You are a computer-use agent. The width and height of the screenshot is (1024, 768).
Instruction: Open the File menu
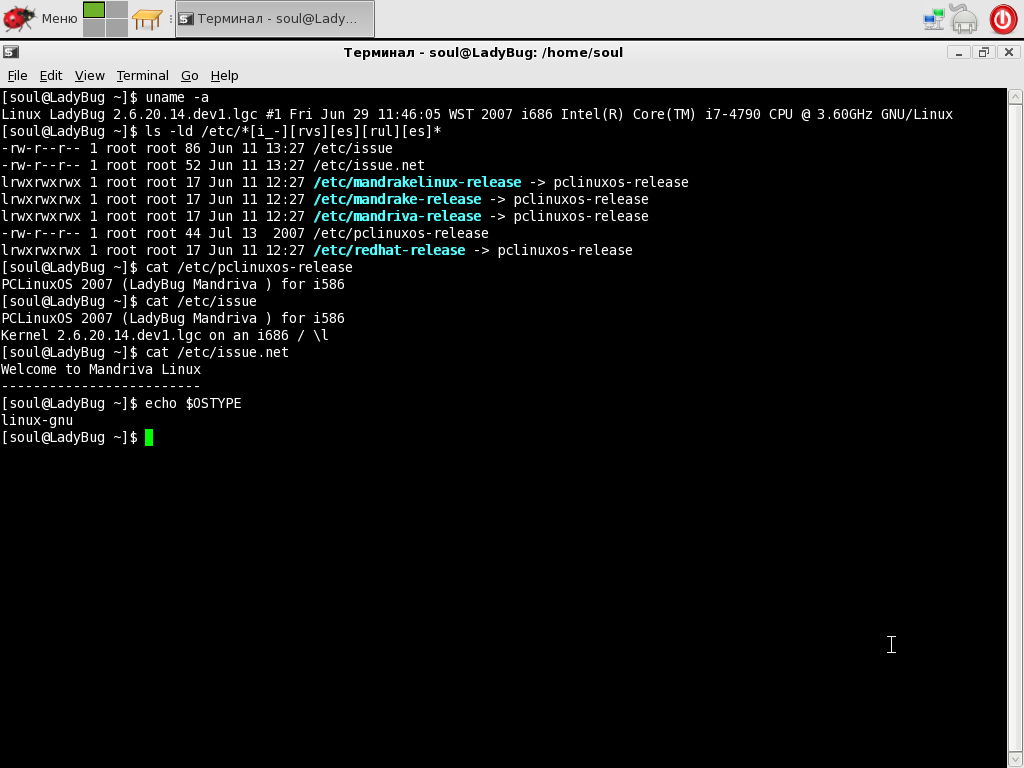pyautogui.click(x=18, y=76)
